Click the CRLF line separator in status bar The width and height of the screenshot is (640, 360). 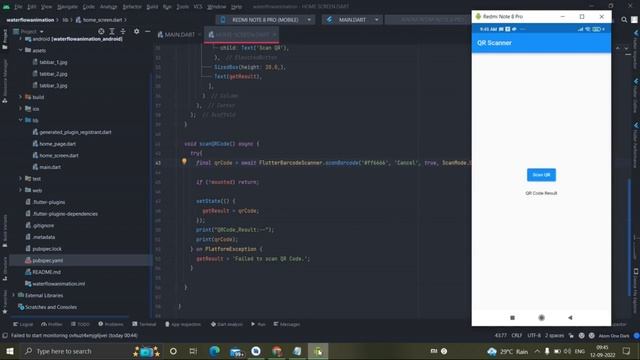click(517, 336)
